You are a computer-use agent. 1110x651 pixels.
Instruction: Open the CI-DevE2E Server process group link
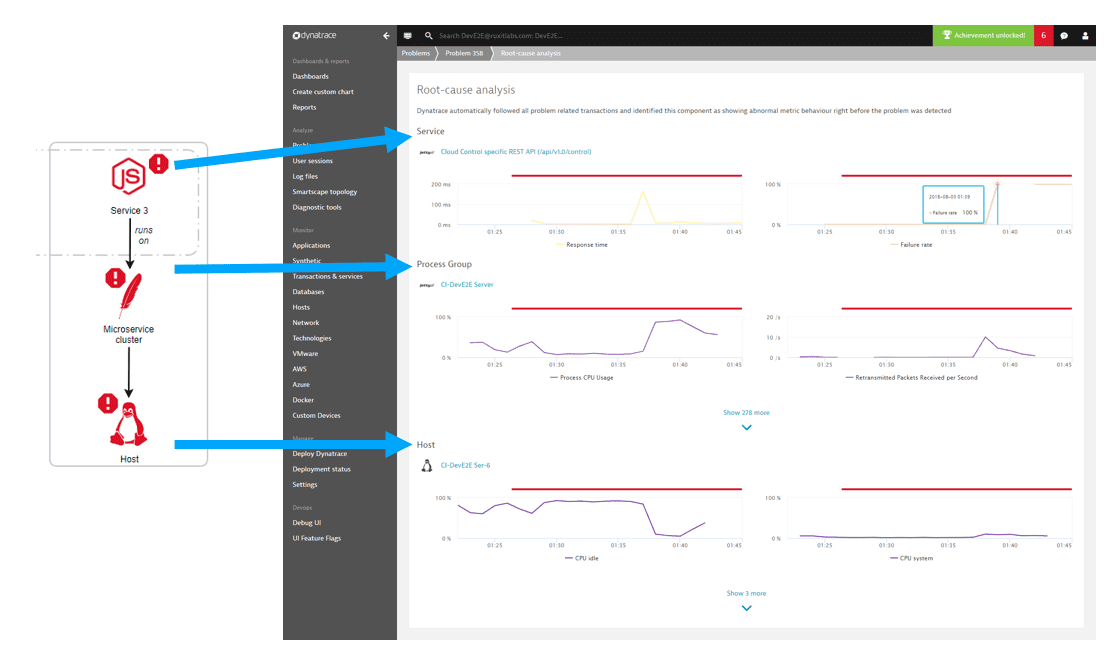[467, 285]
